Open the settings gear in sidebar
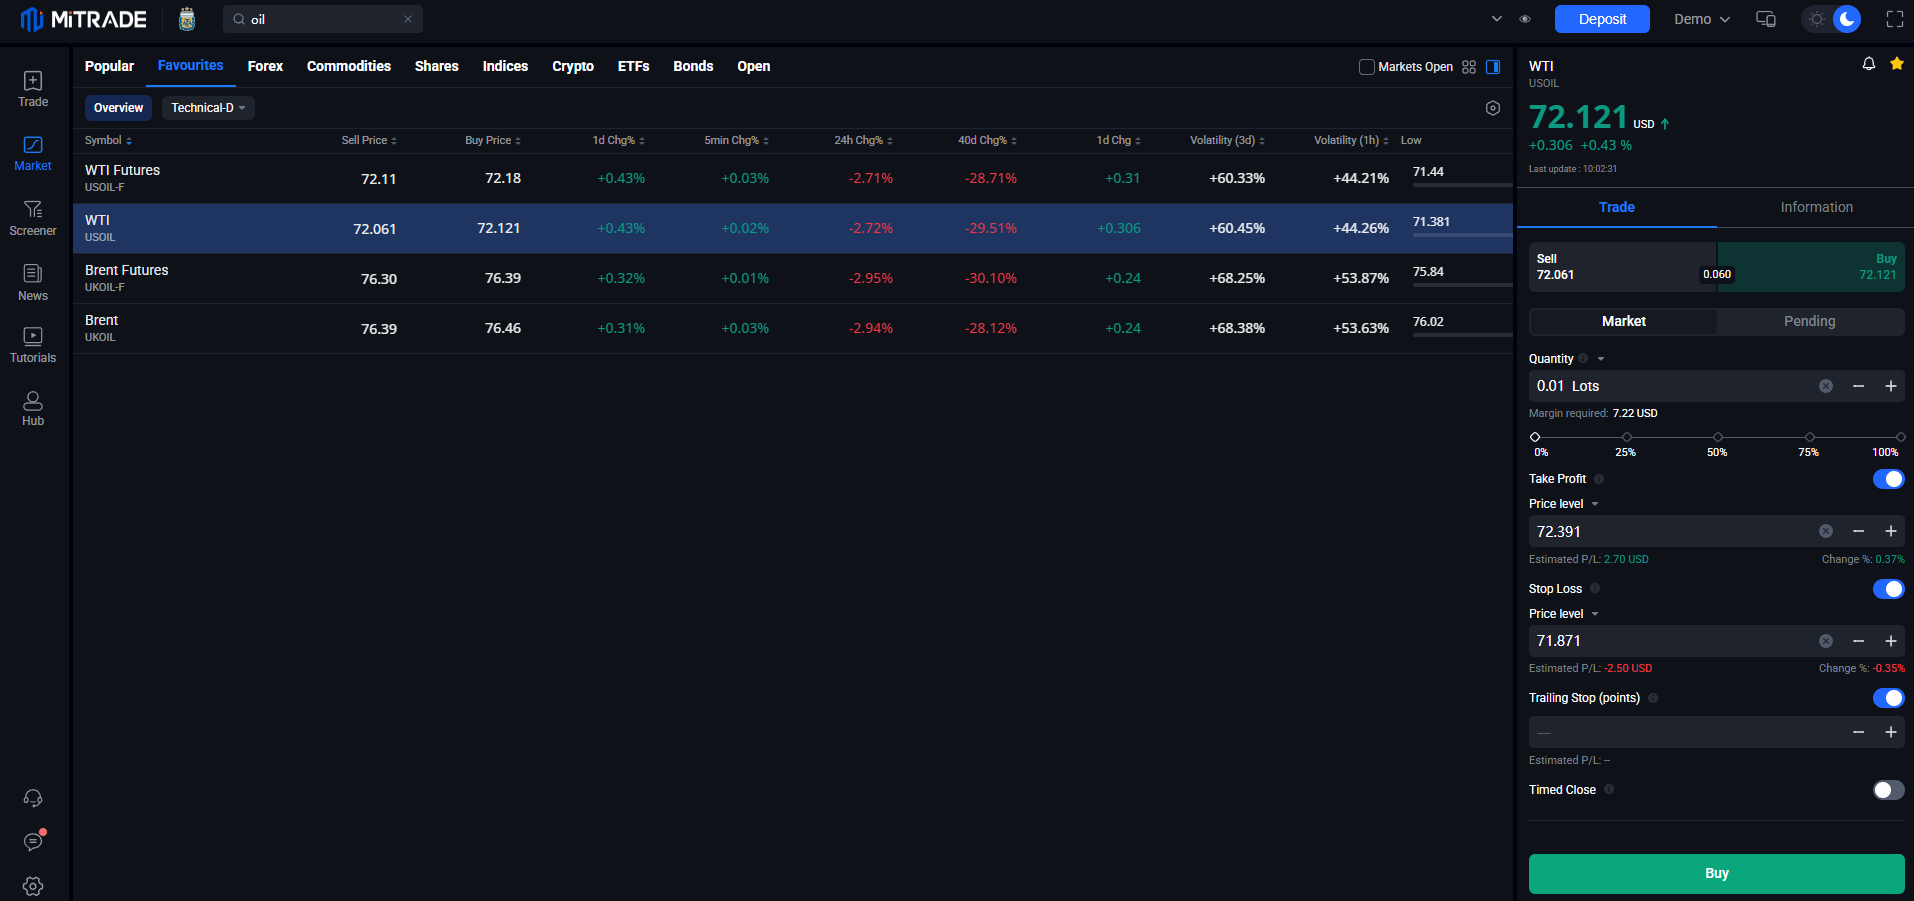The height and width of the screenshot is (901, 1914). point(33,886)
